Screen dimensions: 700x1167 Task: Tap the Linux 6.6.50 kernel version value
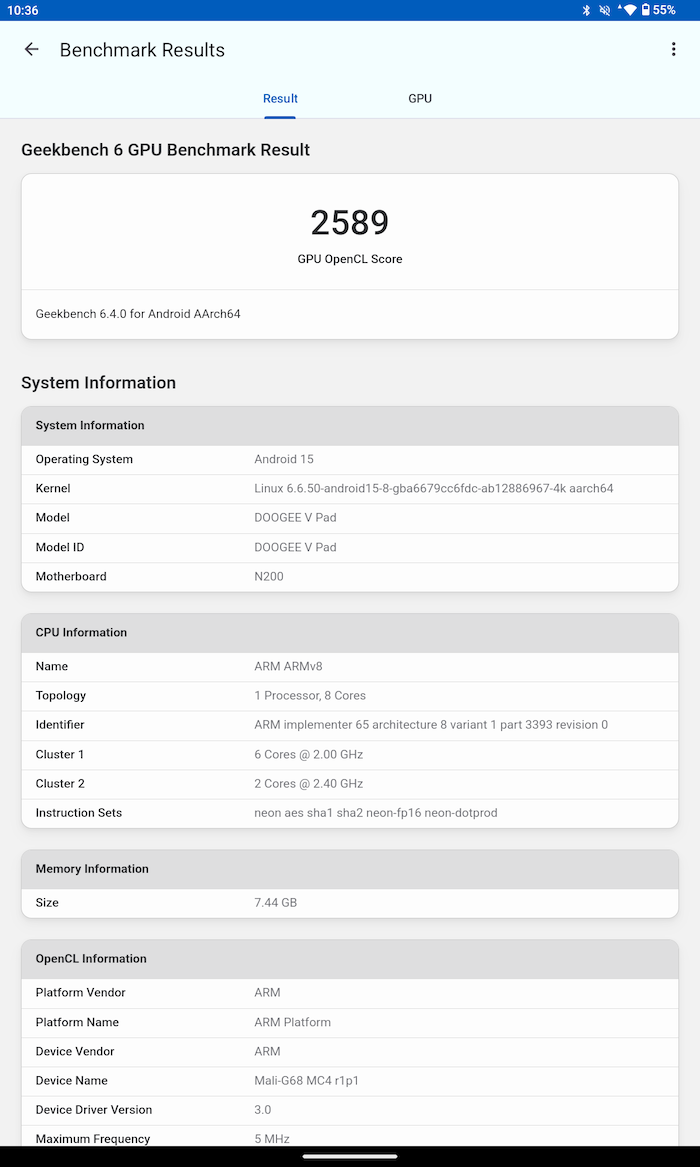434,489
